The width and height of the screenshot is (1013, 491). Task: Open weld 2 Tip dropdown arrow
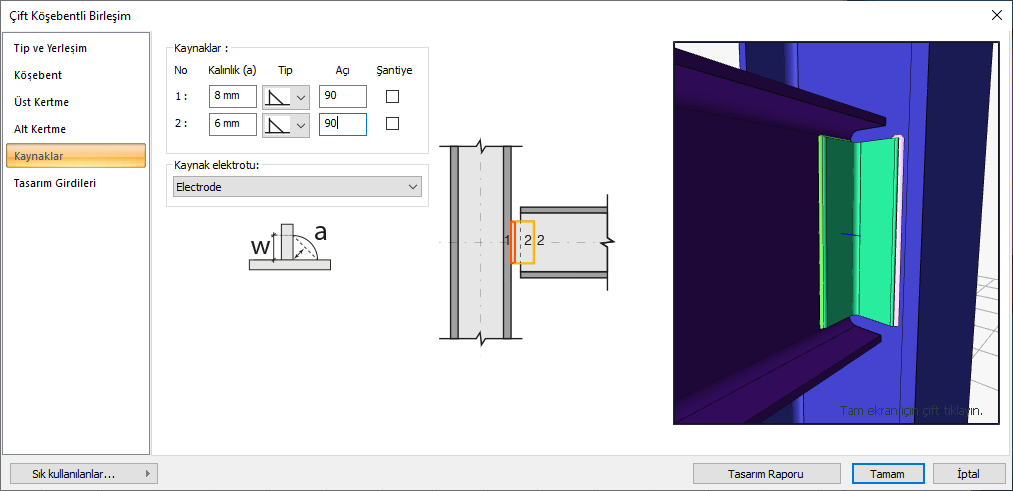point(300,124)
